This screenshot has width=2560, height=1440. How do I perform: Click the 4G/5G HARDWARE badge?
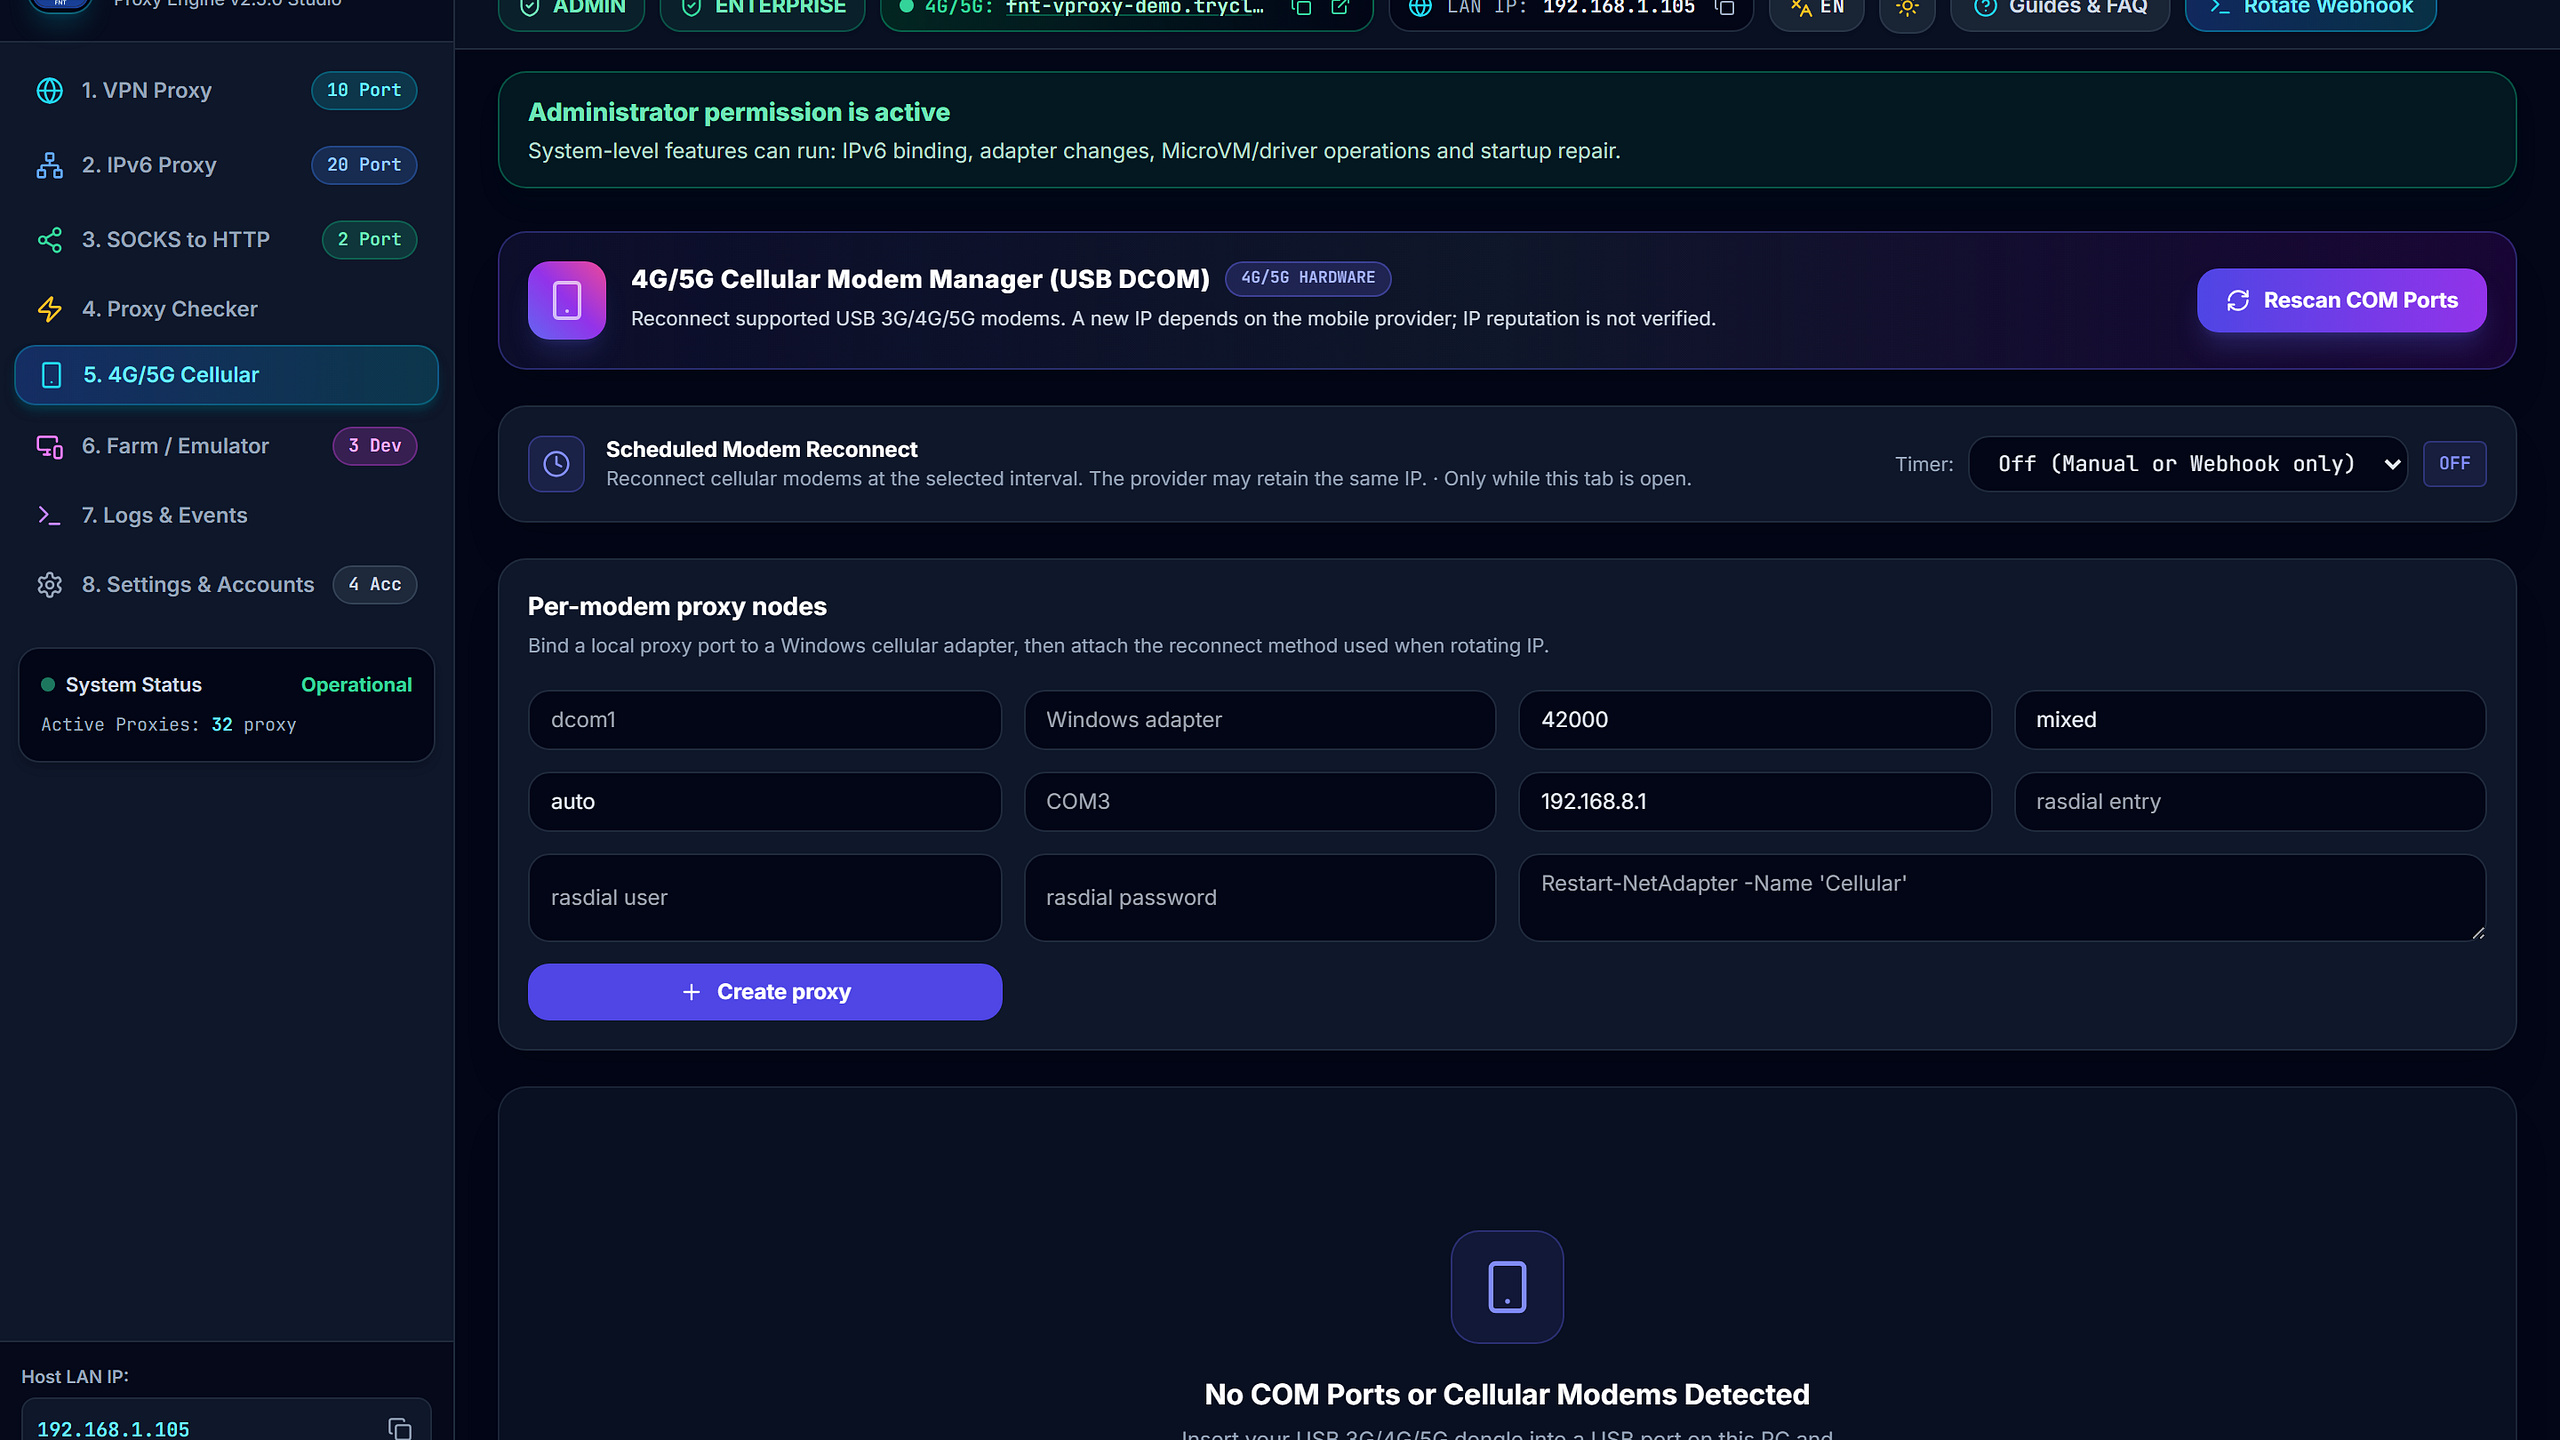pyautogui.click(x=1308, y=278)
